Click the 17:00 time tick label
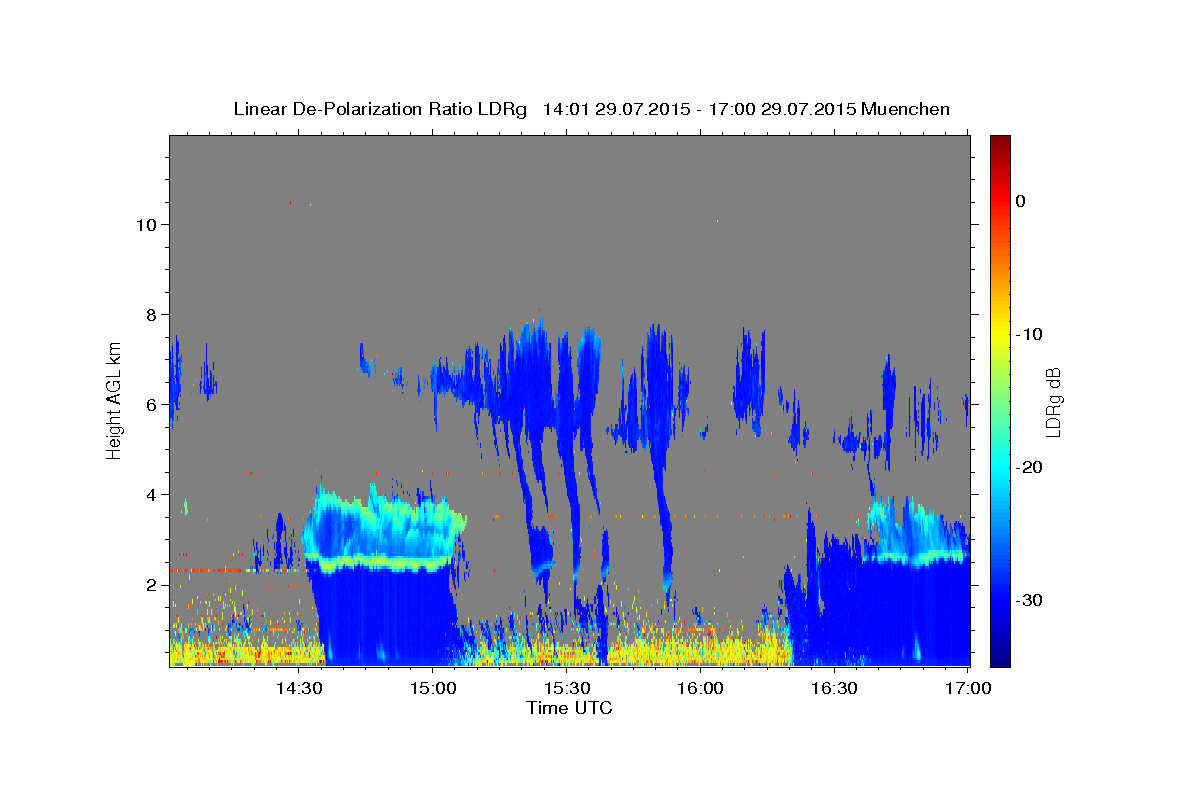1200x800 pixels. pos(968,689)
